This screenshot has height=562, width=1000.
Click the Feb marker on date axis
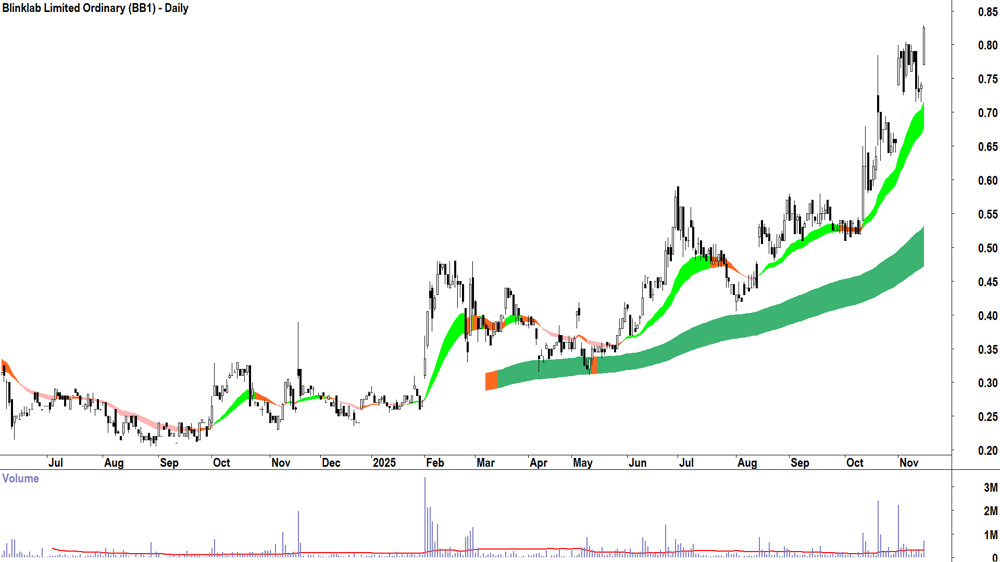click(x=434, y=462)
